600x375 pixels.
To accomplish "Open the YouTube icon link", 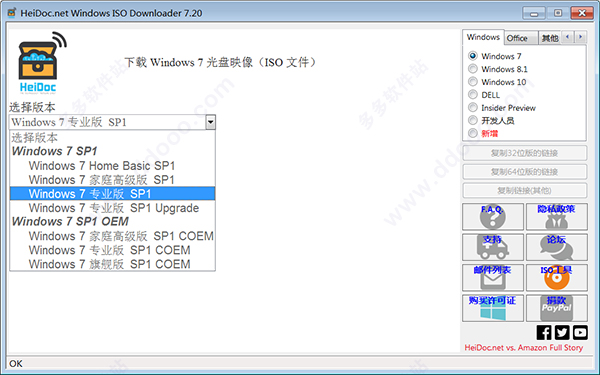I will point(580,333).
